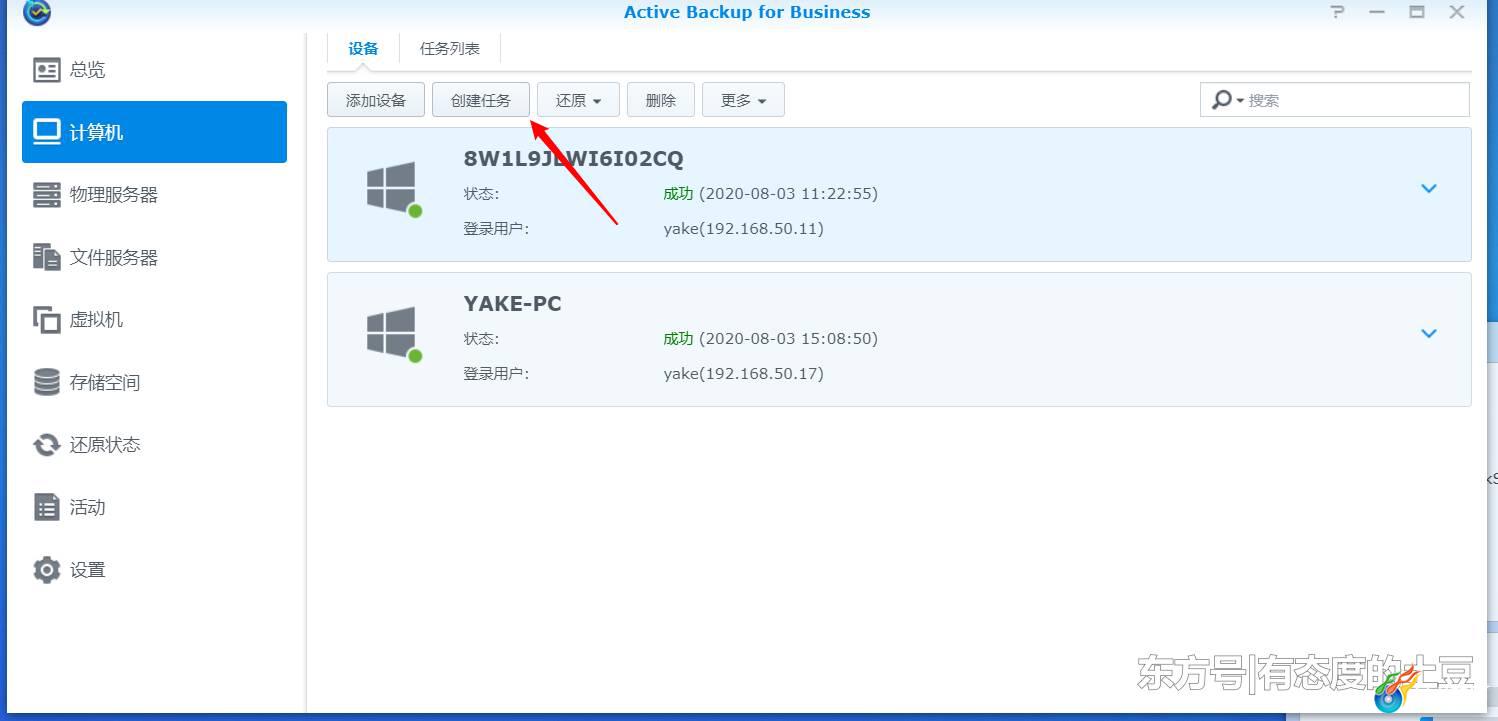Image resolution: width=1498 pixels, height=721 pixels.
Task: Click the 创建任务 button
Action: point(481,100)
